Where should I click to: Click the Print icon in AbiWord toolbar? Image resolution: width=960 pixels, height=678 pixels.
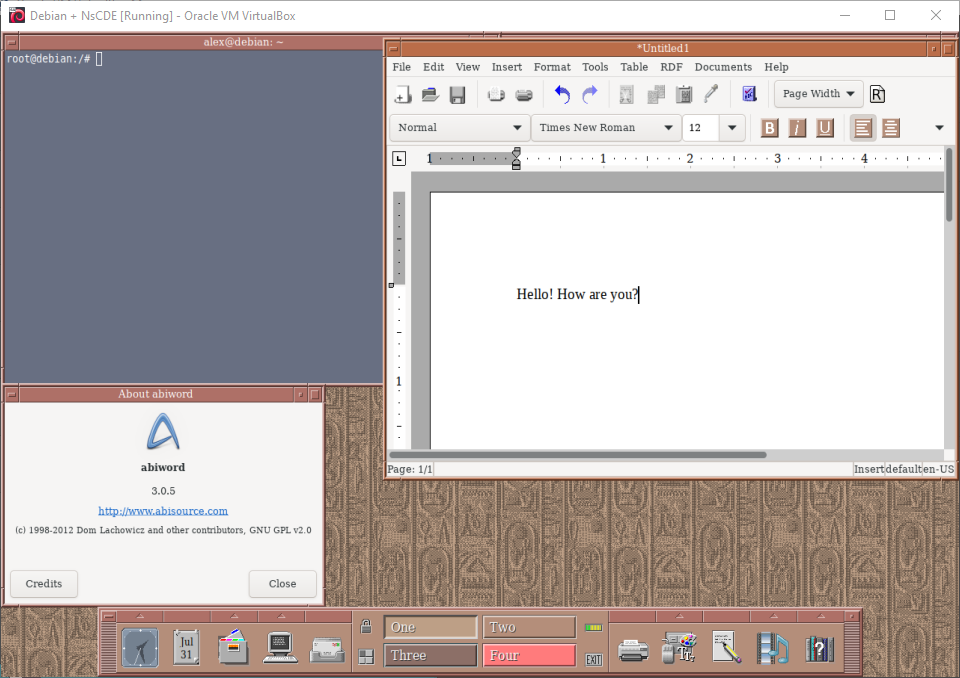tap(523, 95)
